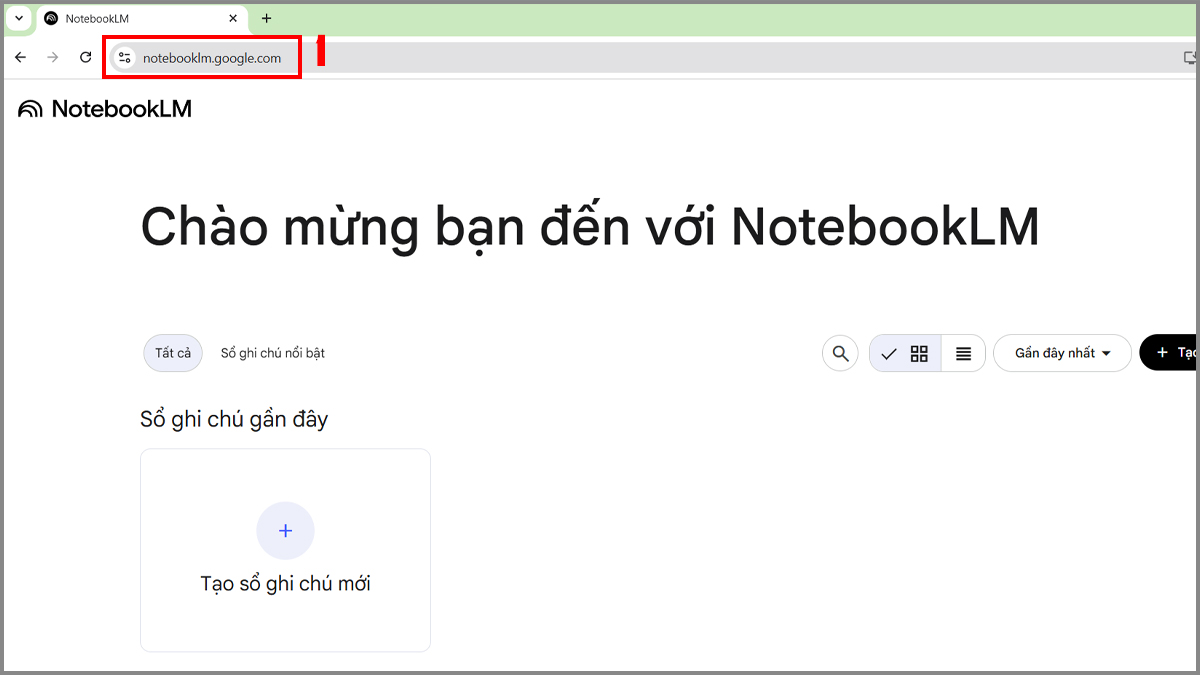Image resolution: width=1200 pixels, height=675 pixels.
Task: Click the 'Sổ ghi chú gần đây' heading
Action: (234, 419)
